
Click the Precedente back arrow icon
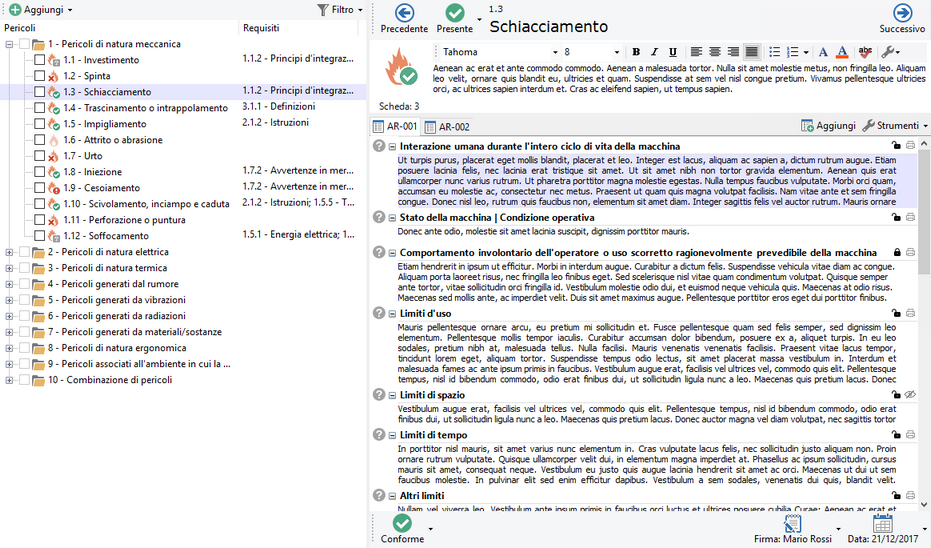pos(404,13)
